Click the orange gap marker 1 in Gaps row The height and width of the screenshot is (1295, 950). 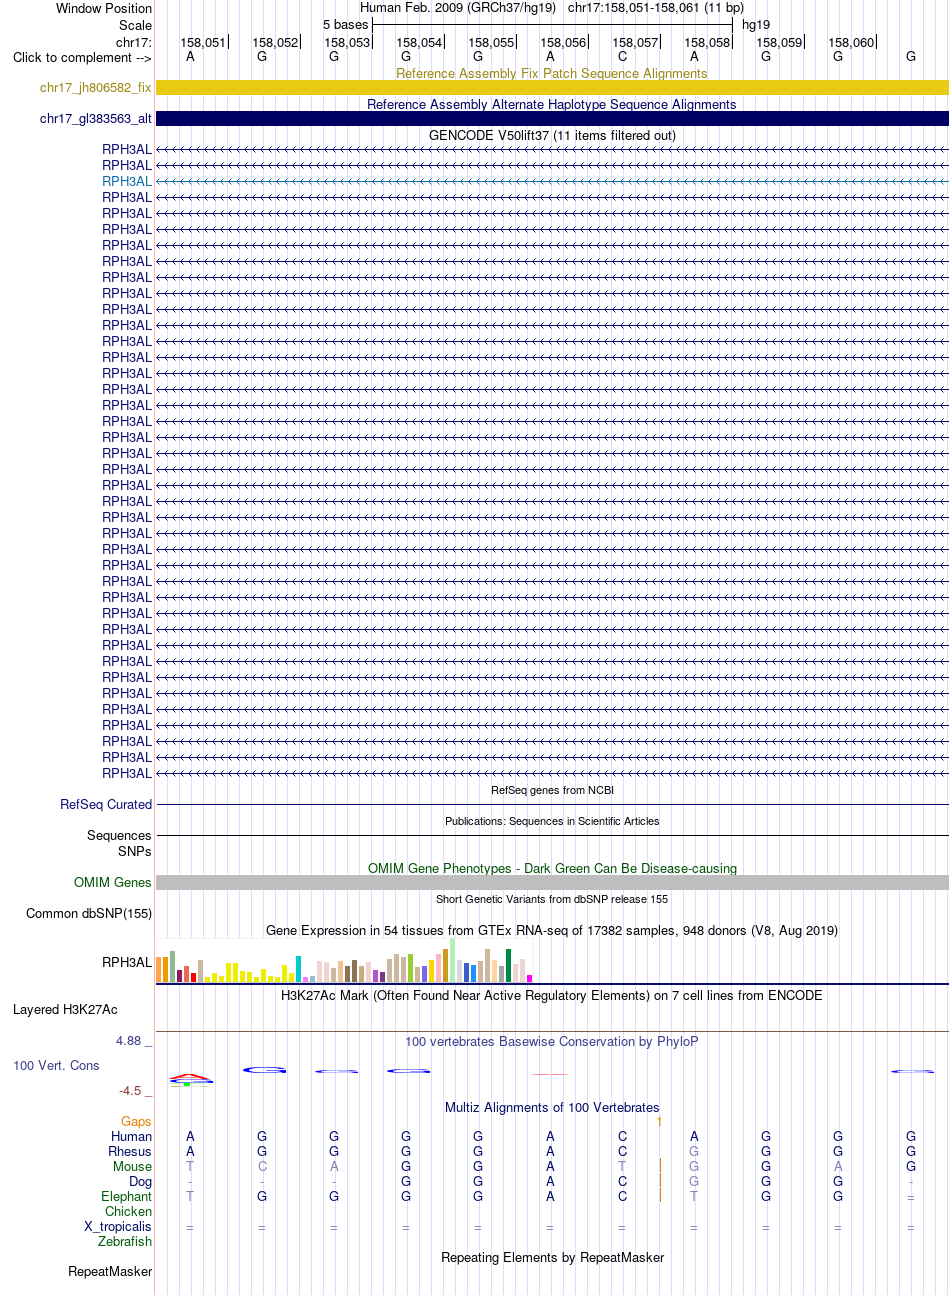click(660, 1121)
